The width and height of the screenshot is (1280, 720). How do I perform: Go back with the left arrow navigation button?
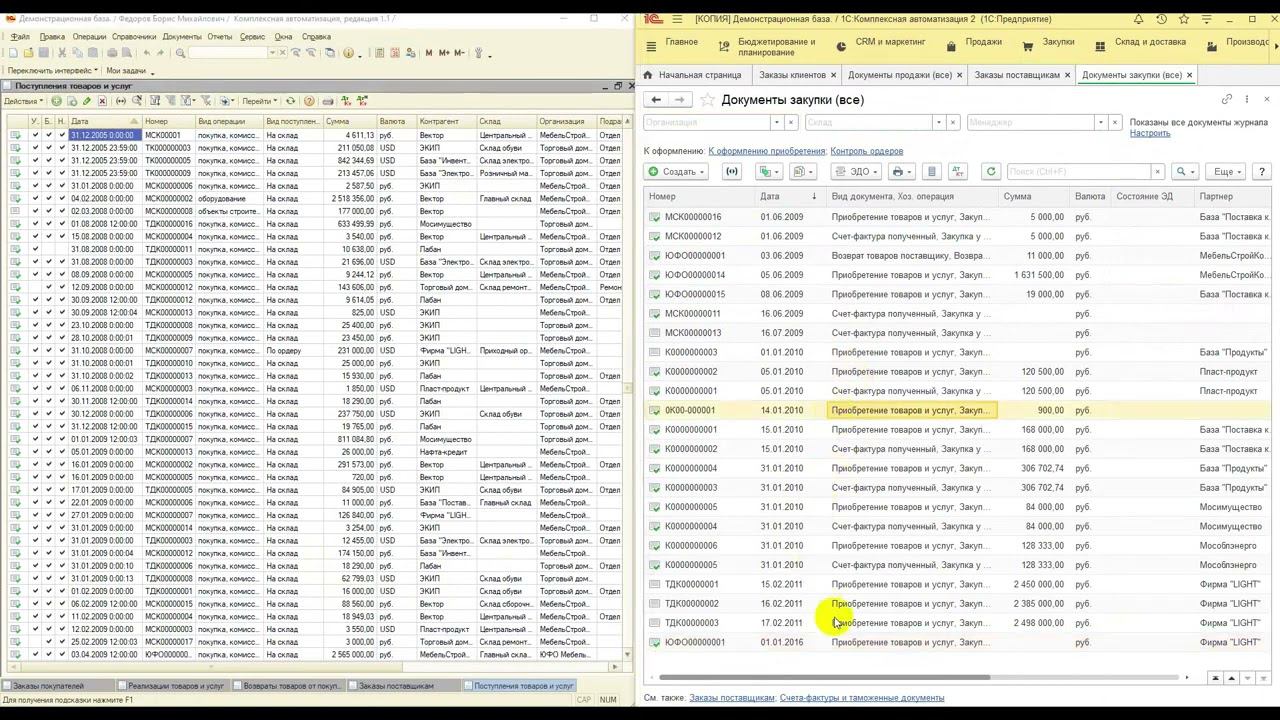click(655, 100)
